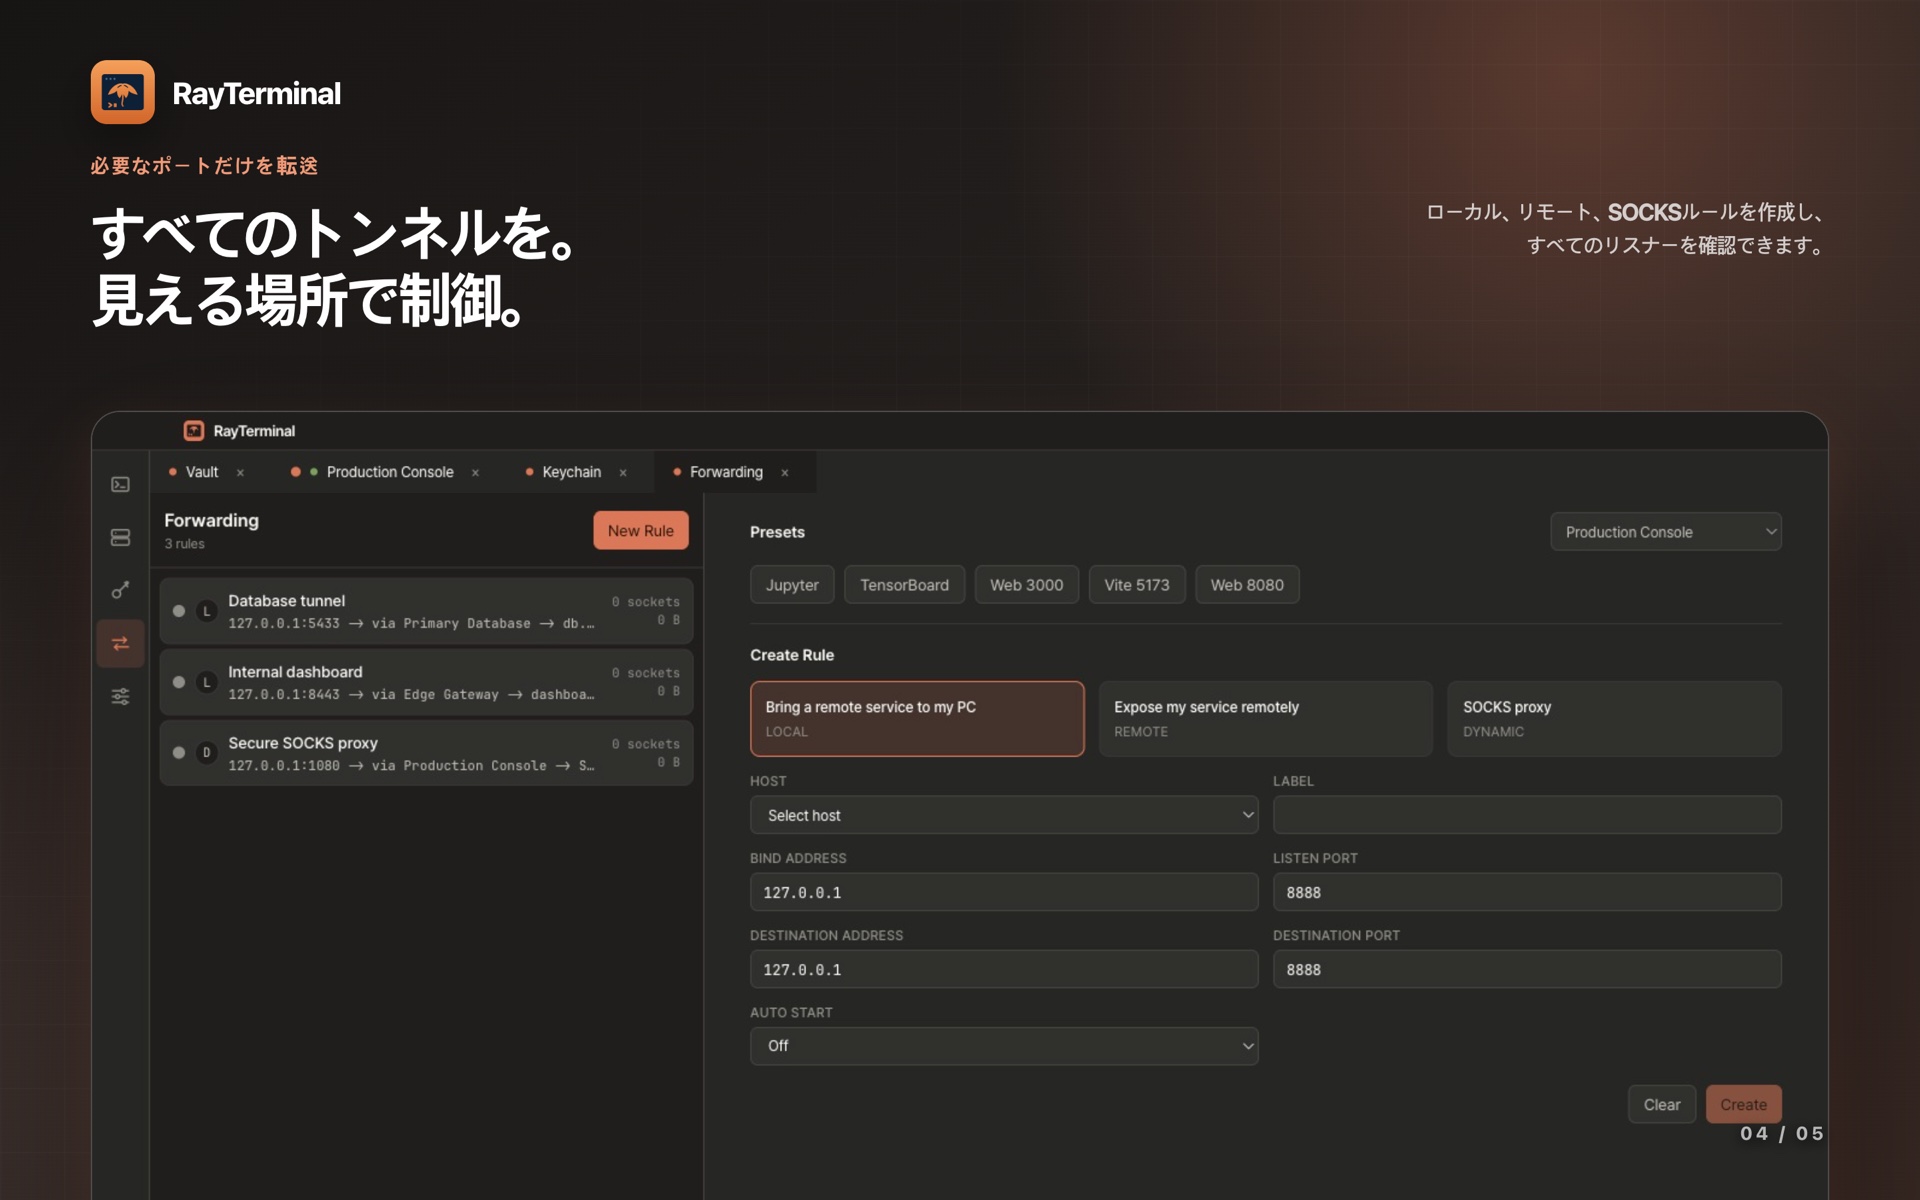Screen dimensions: 1920x1200
Task: Click the status dot of Secure SOCKS proxy rule
Action: click(179, 753)
